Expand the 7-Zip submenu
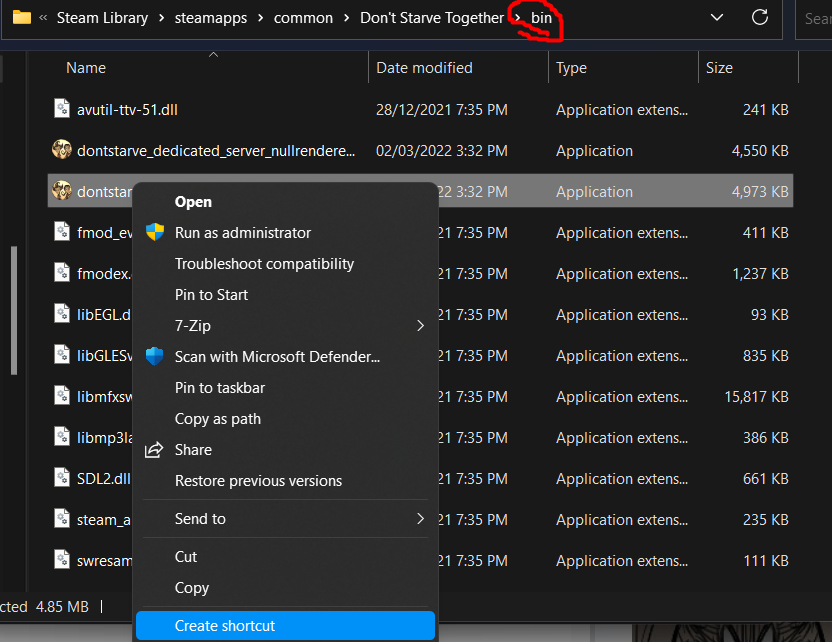 point(420,326)
